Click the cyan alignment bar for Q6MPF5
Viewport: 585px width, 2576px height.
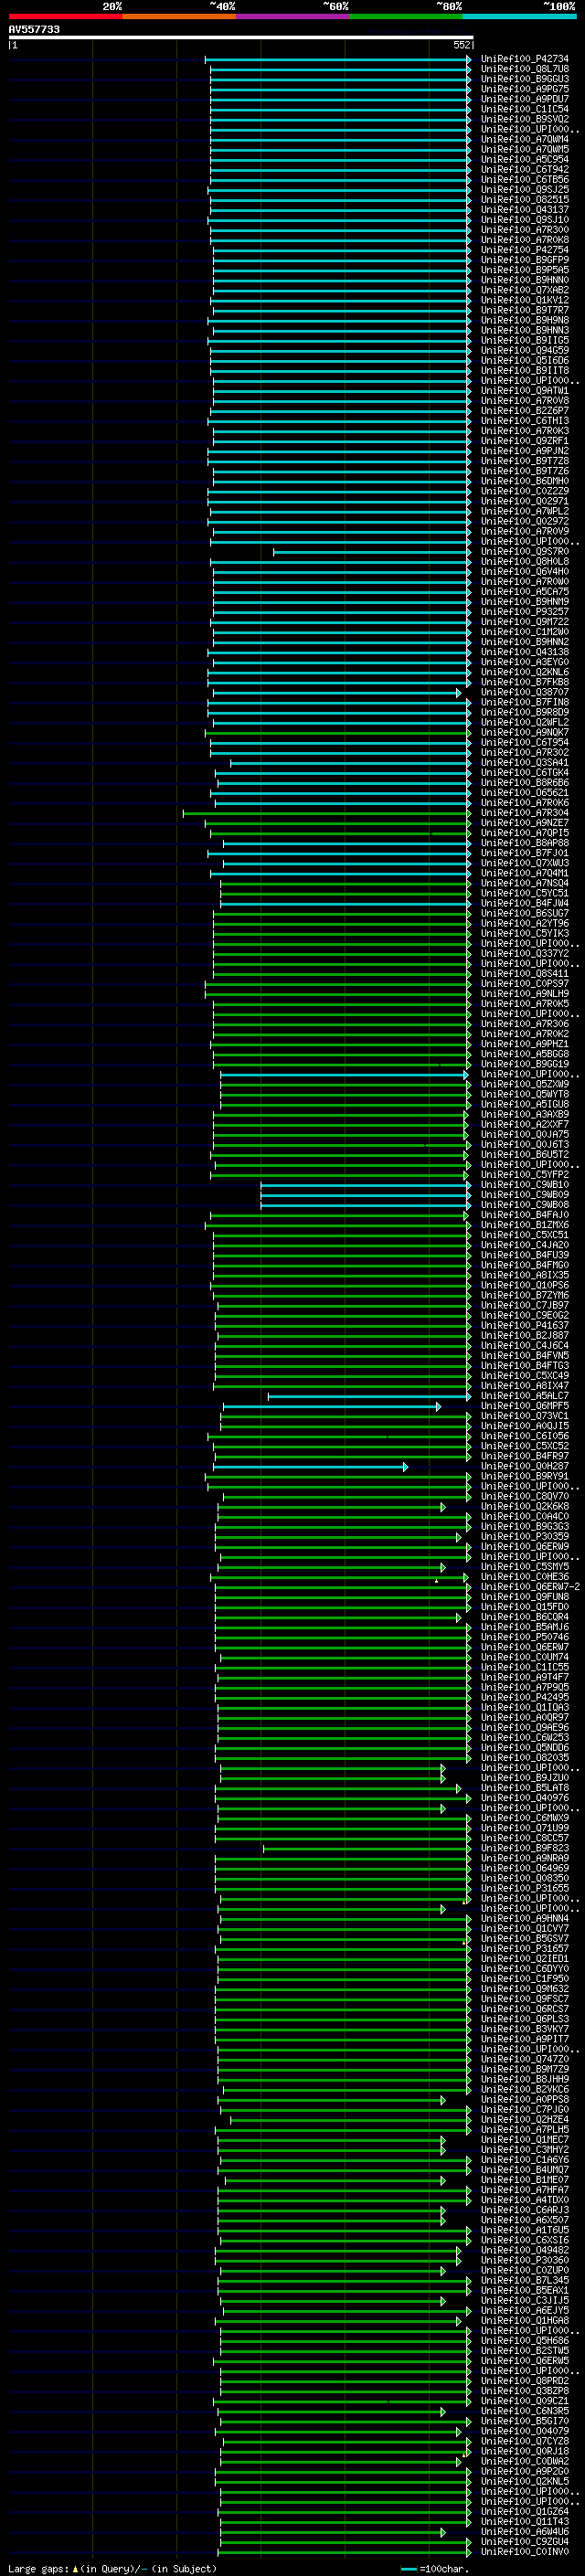point(331,1406)
